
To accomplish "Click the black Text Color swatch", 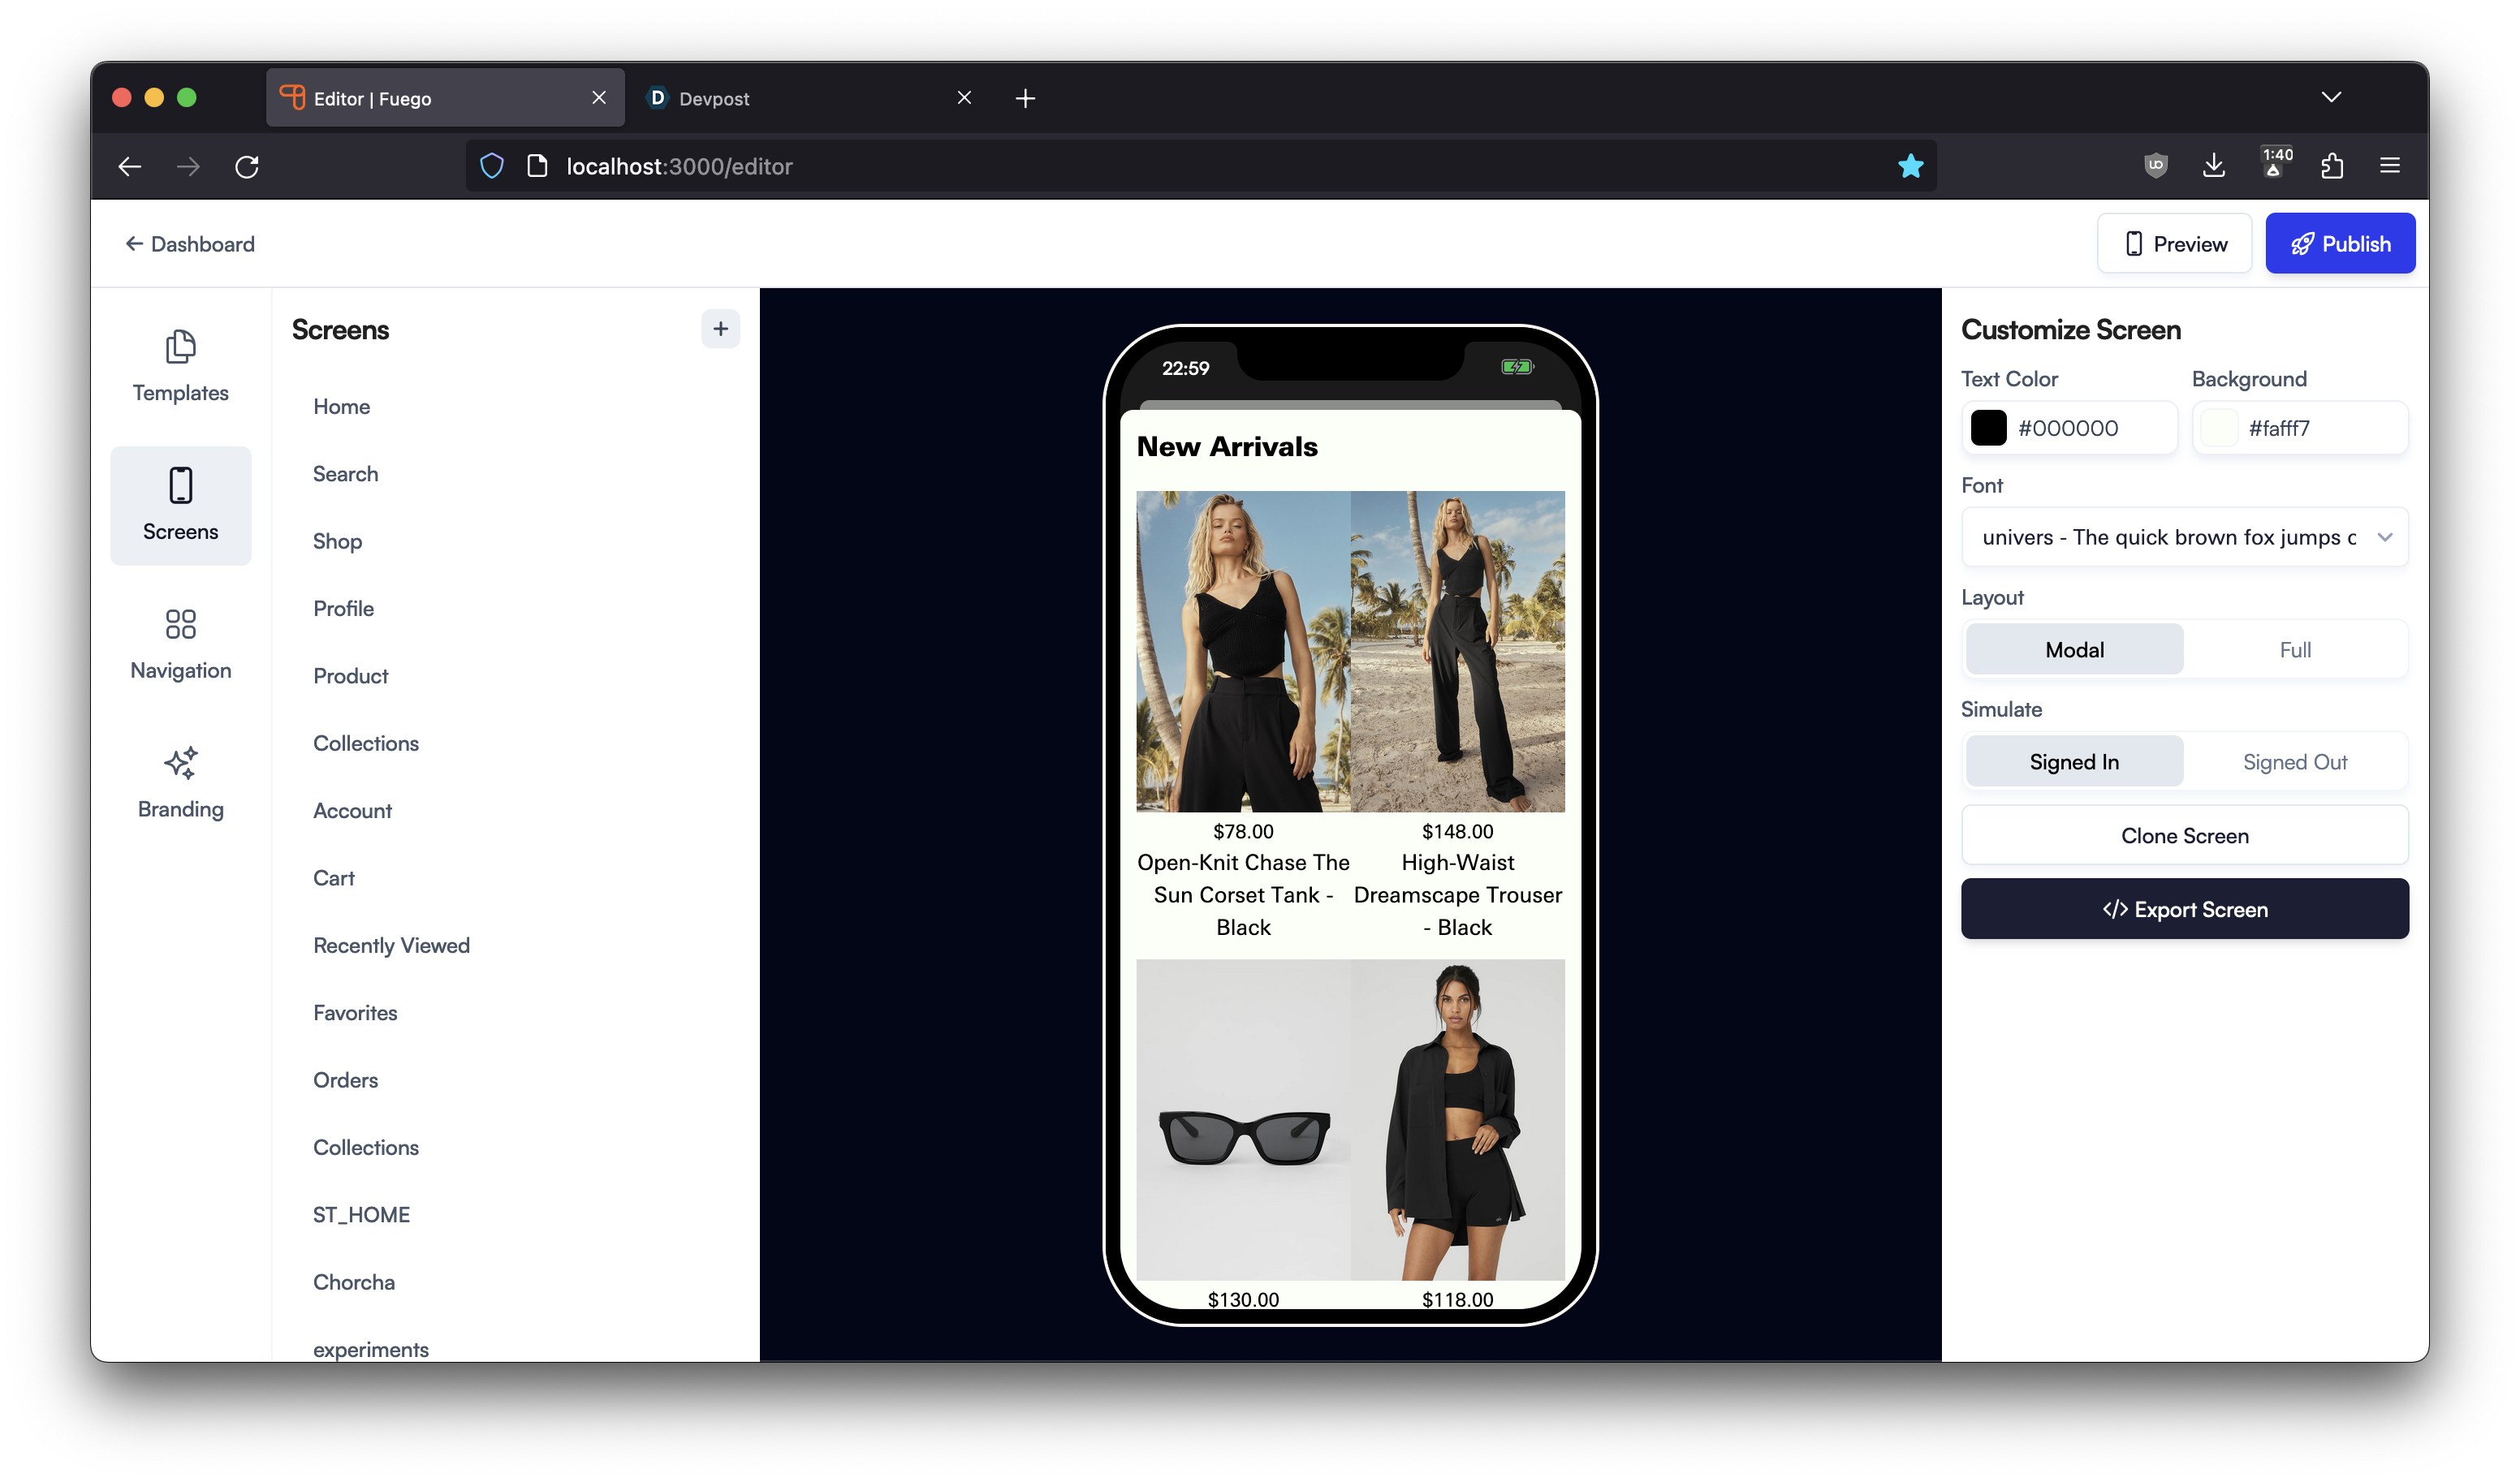I will coord(1988,428).
